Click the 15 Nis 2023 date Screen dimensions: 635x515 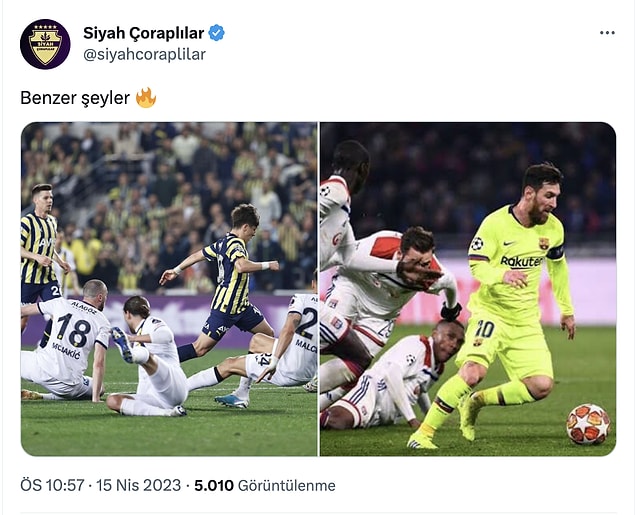[138, 485]
